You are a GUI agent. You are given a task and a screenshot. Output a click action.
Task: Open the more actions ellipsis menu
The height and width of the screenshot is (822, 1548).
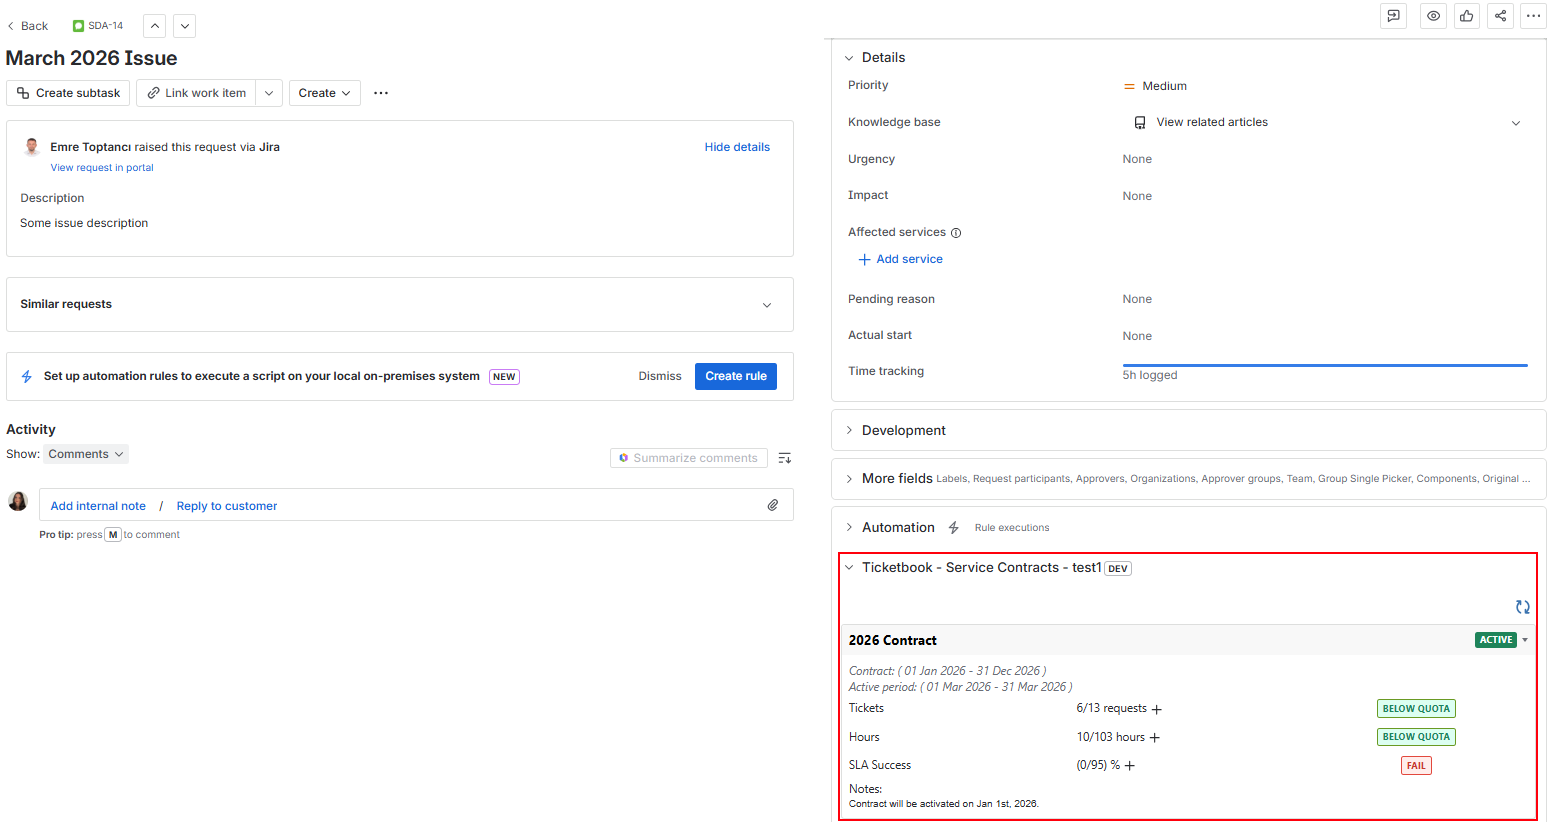point(1533,16)
